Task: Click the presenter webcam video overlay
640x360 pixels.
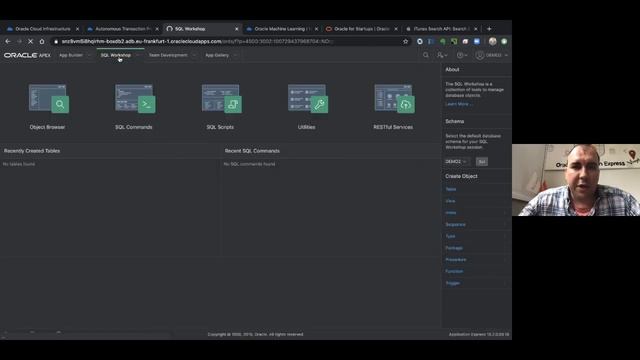Action: [x=576, y=180]
